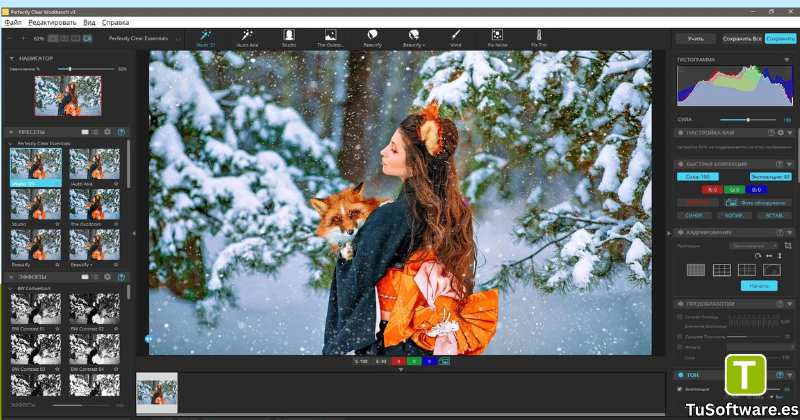Viewport: 800px width, 420px height.
Task: Collapse the Effects panel triangle
Action: point(11,277)
